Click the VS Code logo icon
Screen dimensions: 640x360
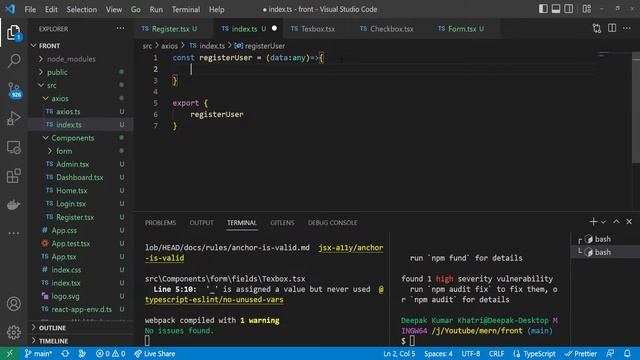point(10,9)
